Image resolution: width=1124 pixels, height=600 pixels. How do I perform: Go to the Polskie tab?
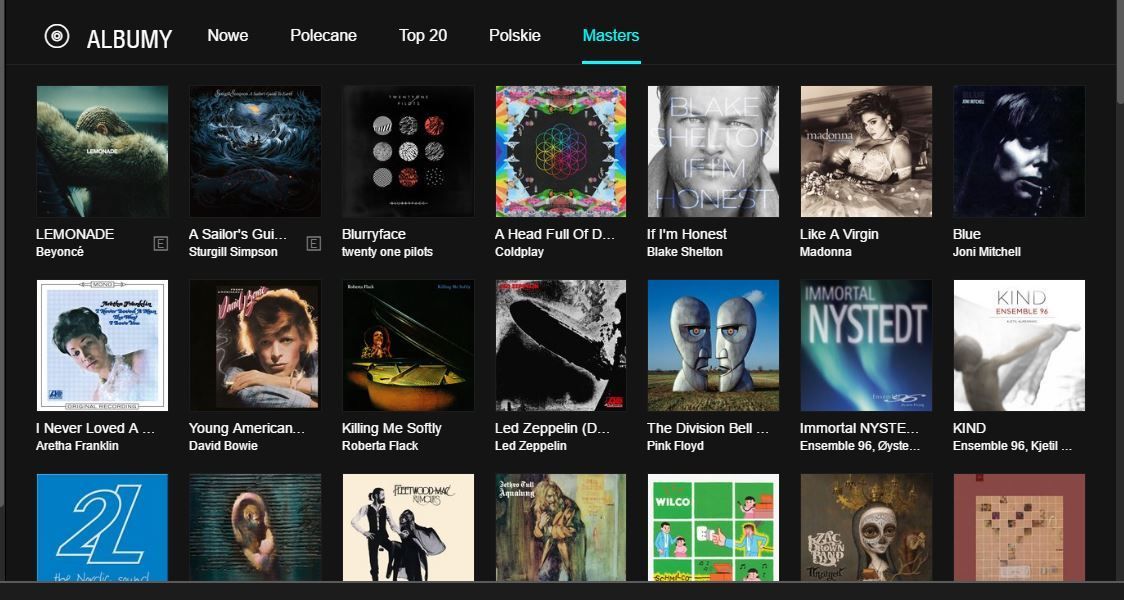tap(515, 35)
